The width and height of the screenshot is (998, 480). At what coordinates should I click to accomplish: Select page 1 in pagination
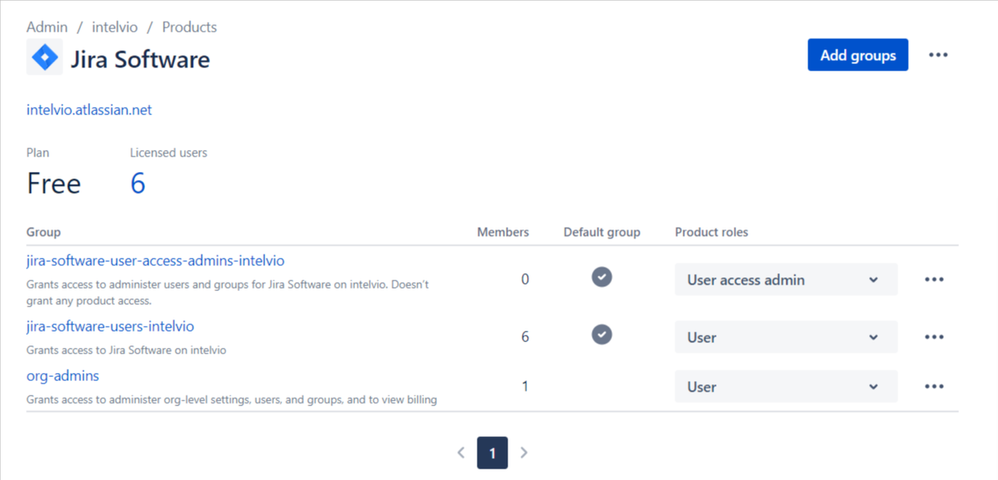pos(492,453)
